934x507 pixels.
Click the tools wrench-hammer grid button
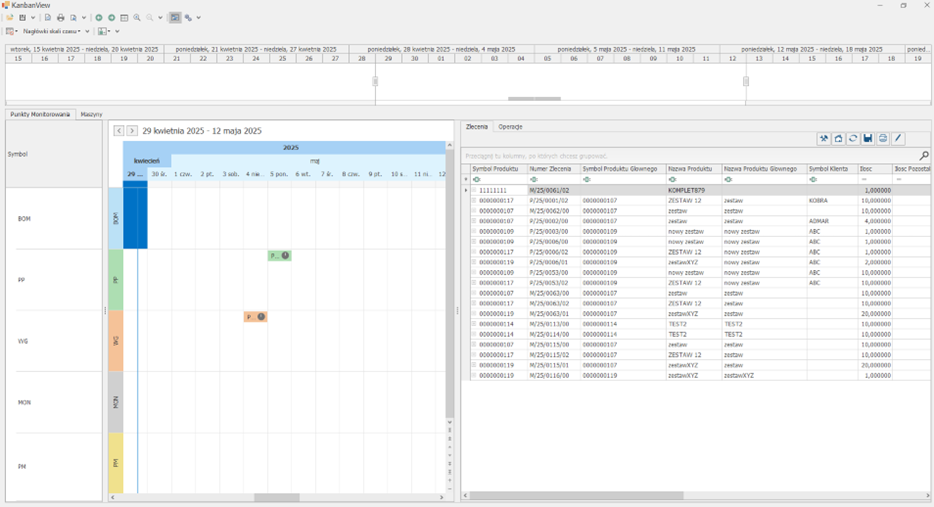pos(823,138)
